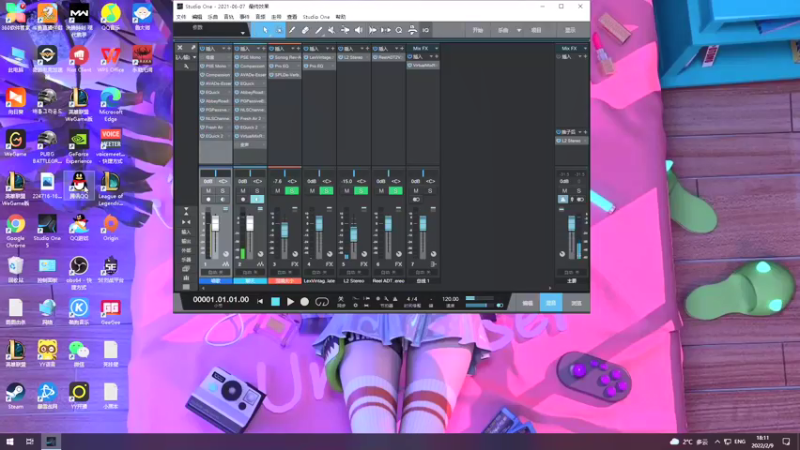Viewport: 800px width, 450px height.
Task: Click the tempo value 120.00
Action: [x=450, y=299]
